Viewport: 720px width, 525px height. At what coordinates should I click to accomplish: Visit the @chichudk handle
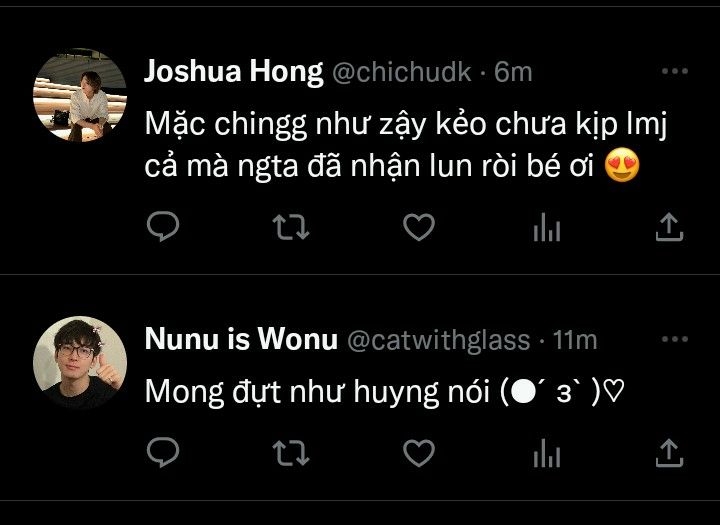402,73
